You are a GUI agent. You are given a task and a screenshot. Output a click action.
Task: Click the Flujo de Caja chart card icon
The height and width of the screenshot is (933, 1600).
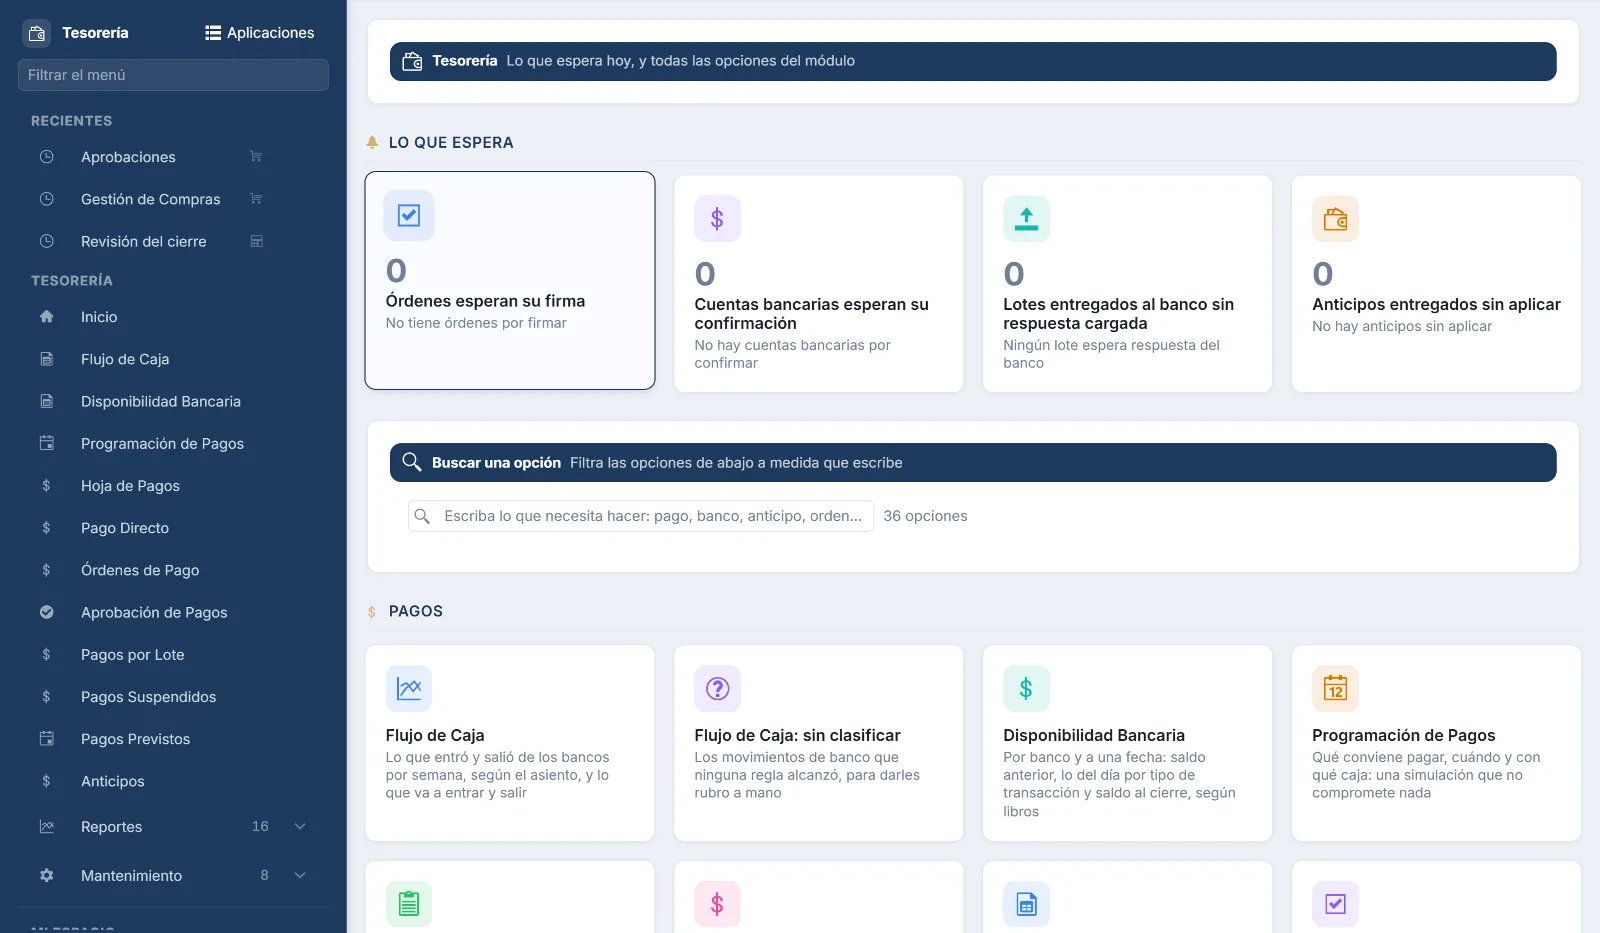point(409,689)
